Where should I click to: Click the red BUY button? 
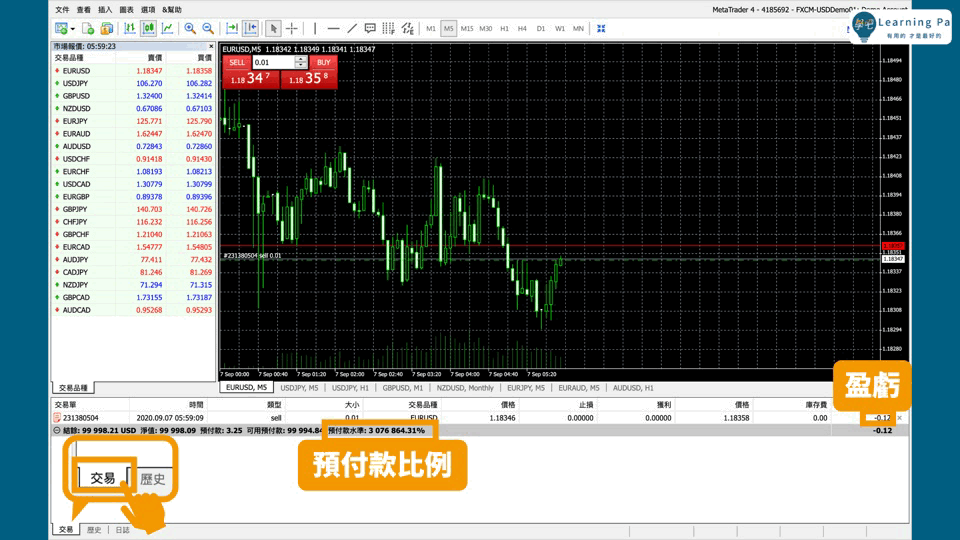(x=323, y=62)
